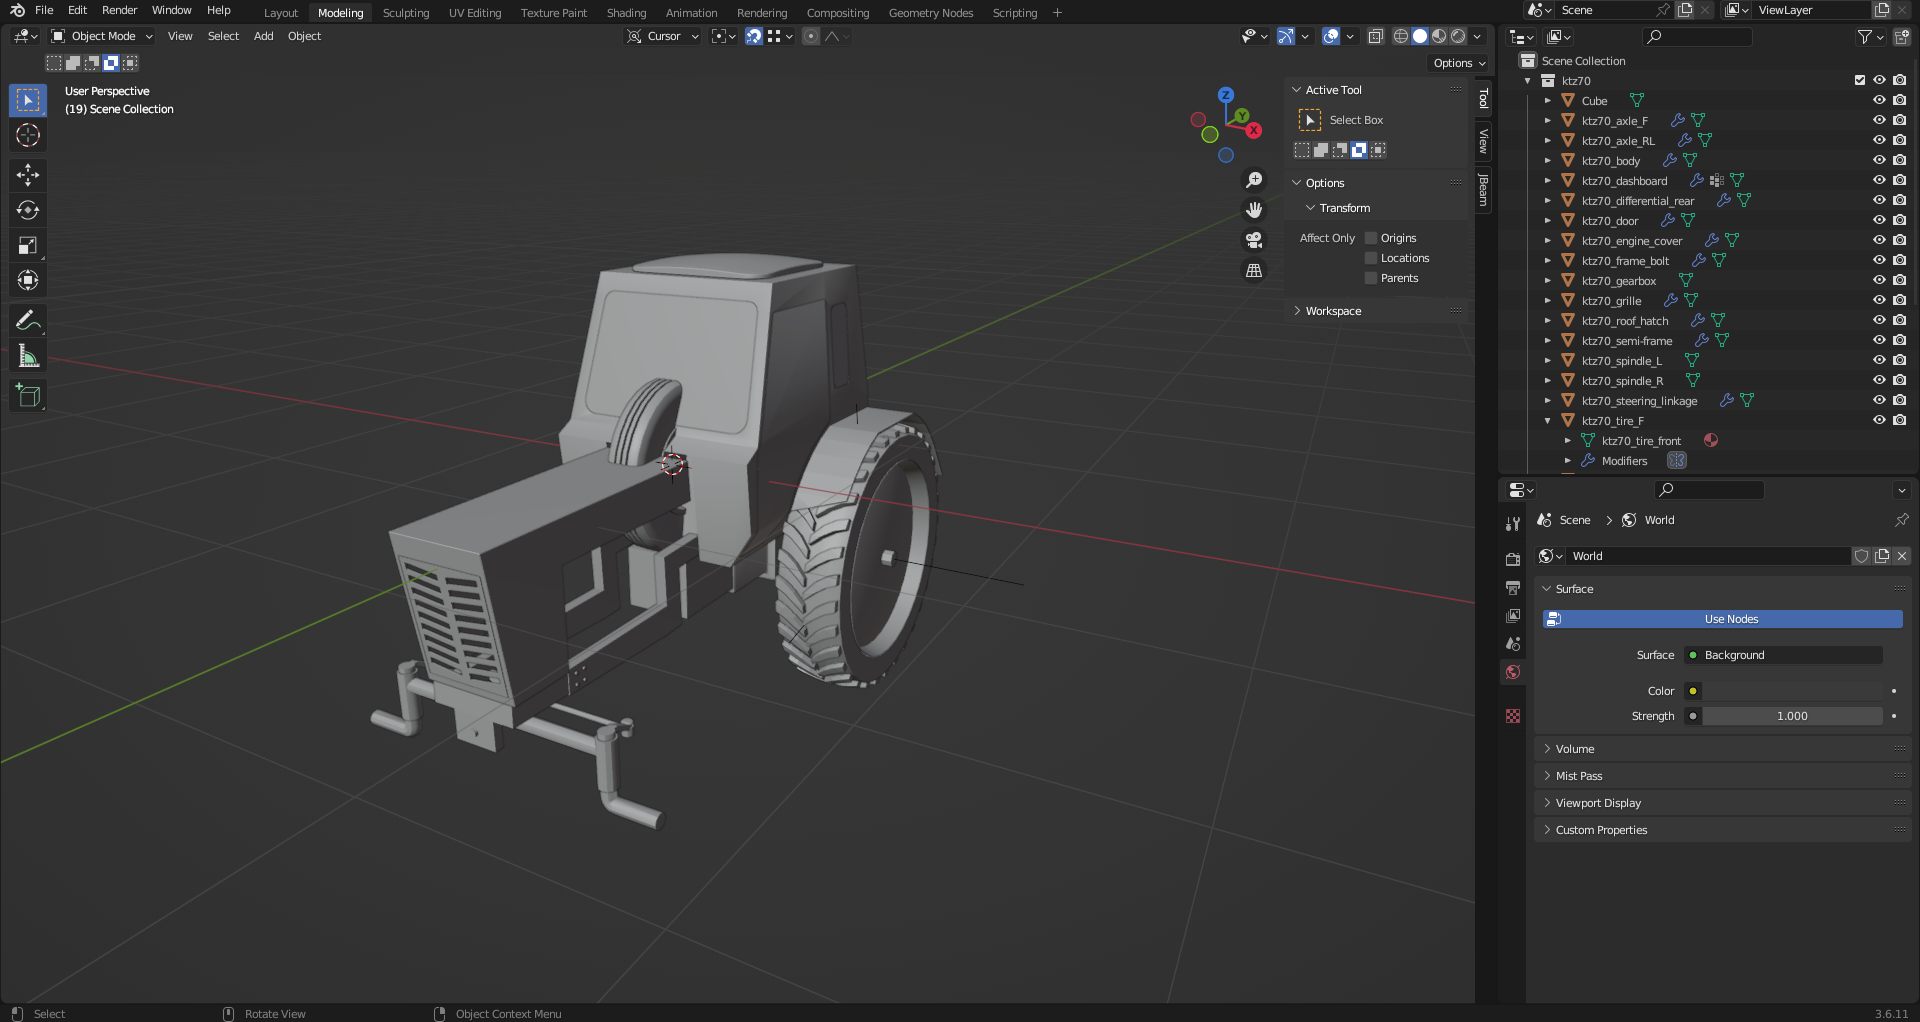Select the Rotate tool
The height and width of the screenshot is (1022, 1920).
28,210
